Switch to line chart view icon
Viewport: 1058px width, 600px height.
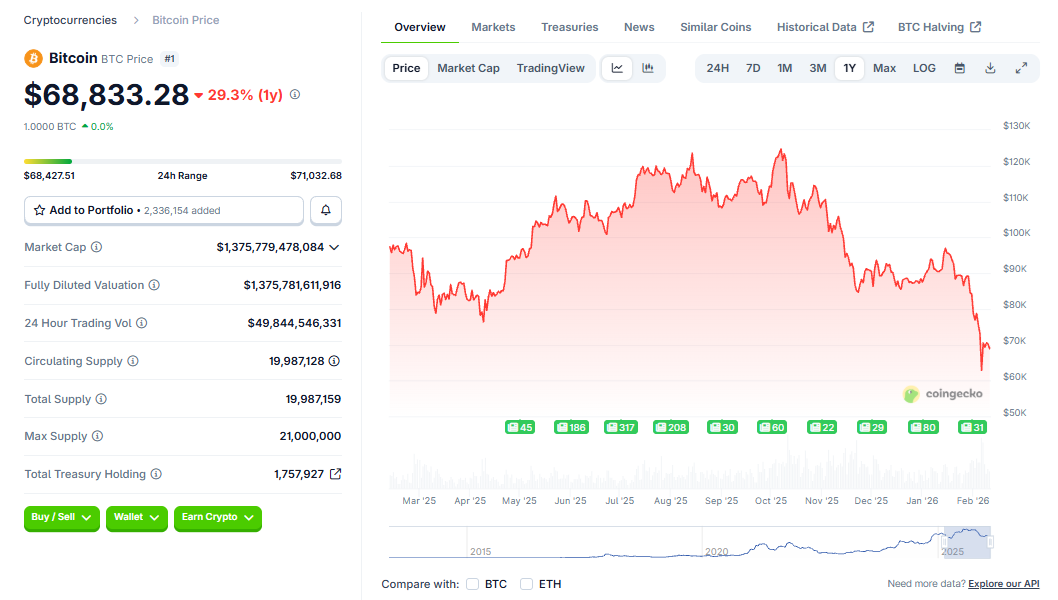(617, 68)
